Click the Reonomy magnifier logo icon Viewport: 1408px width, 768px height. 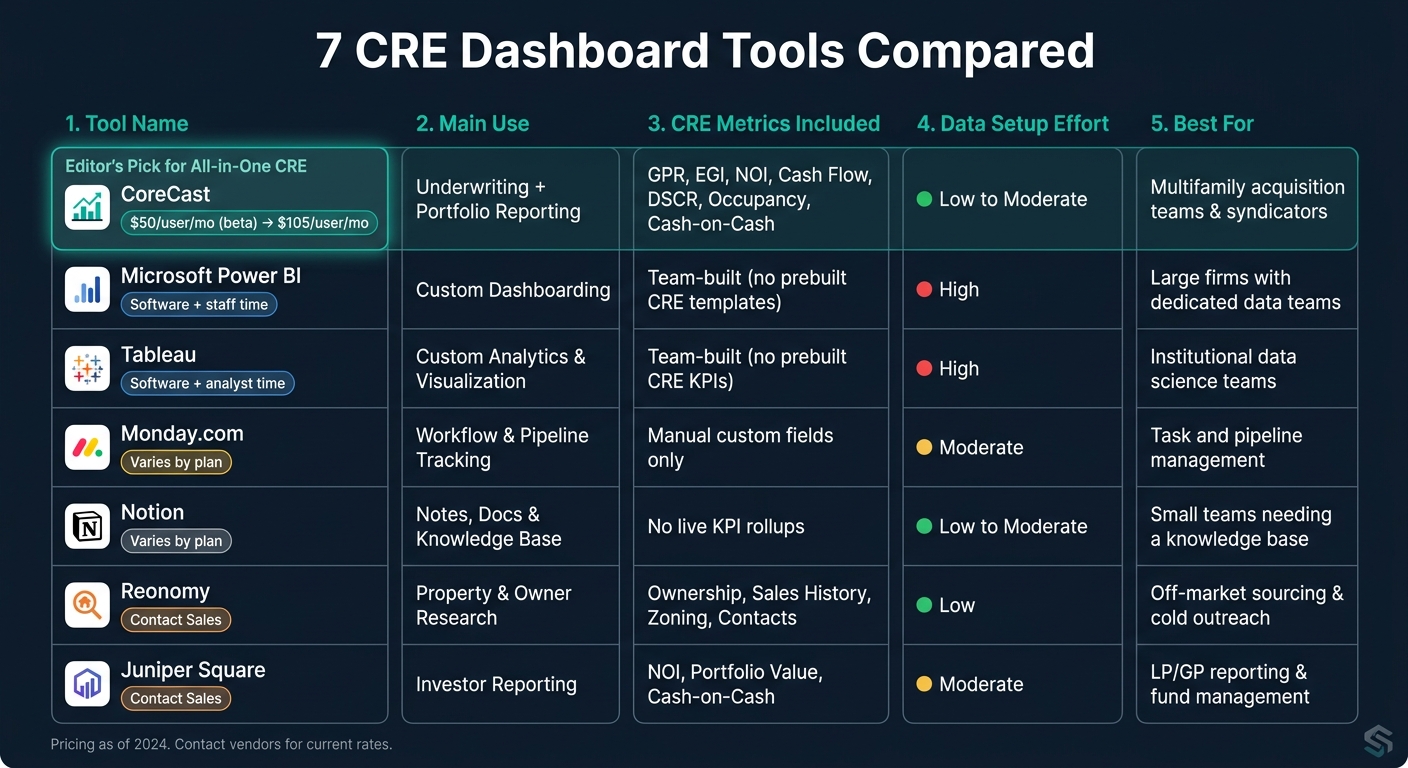point(87,606)
